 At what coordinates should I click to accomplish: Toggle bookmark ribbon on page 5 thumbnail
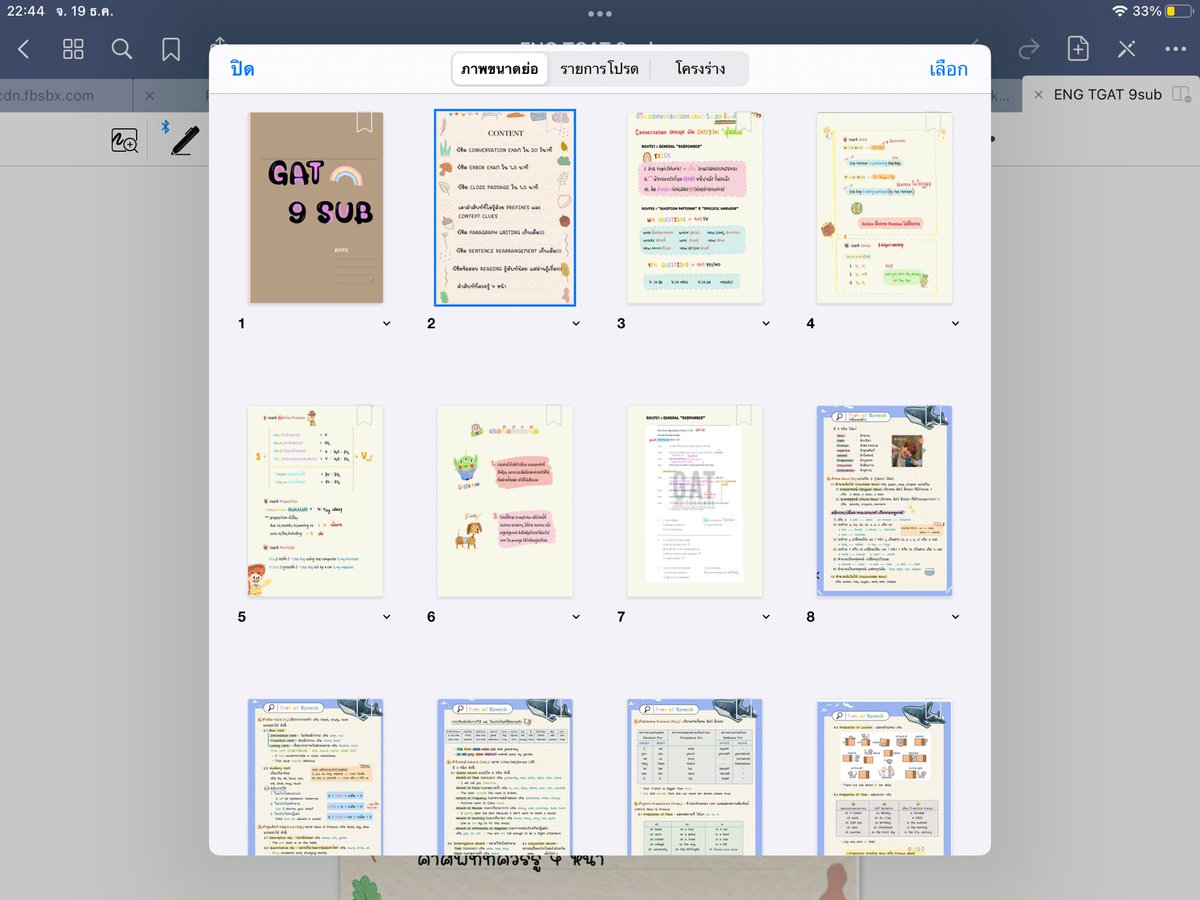pos(365,414)
